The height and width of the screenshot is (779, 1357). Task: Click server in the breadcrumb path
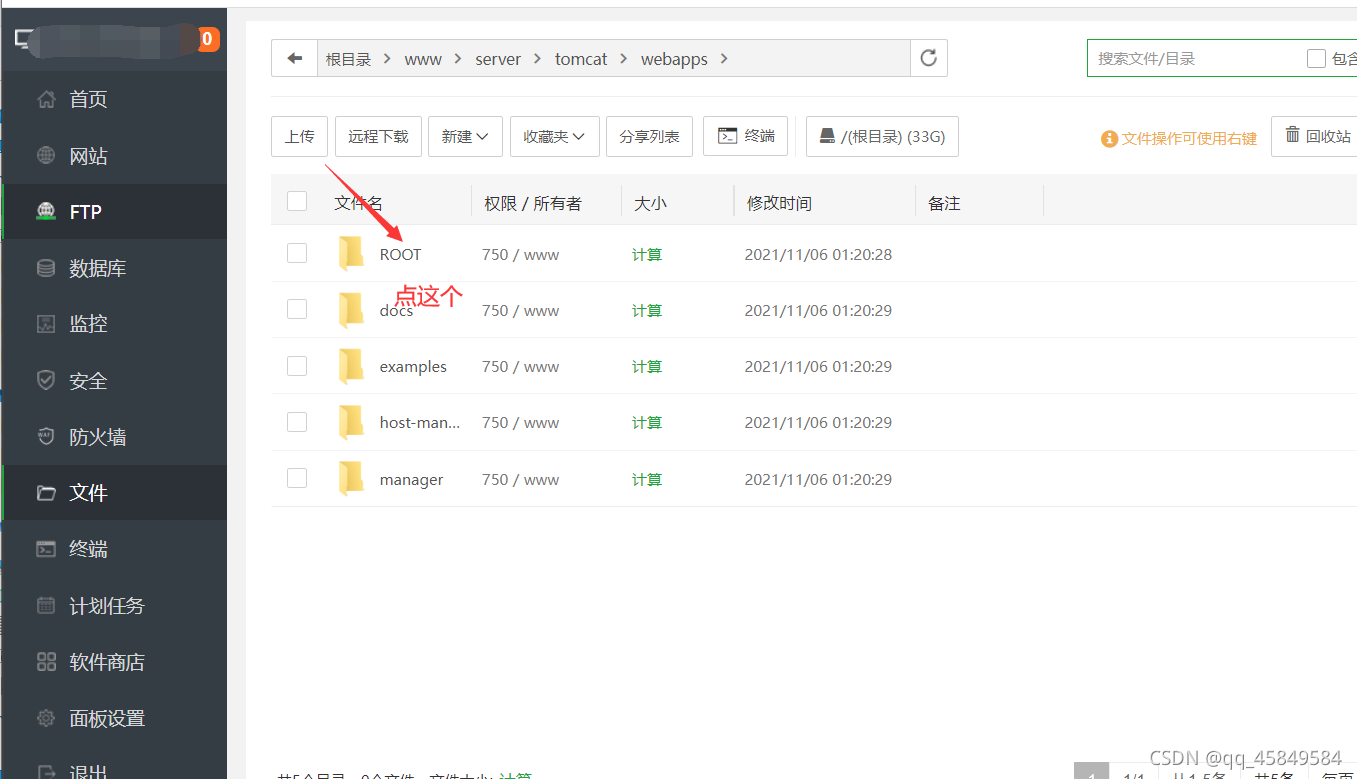pyautogui.click(x=498, y=59)
